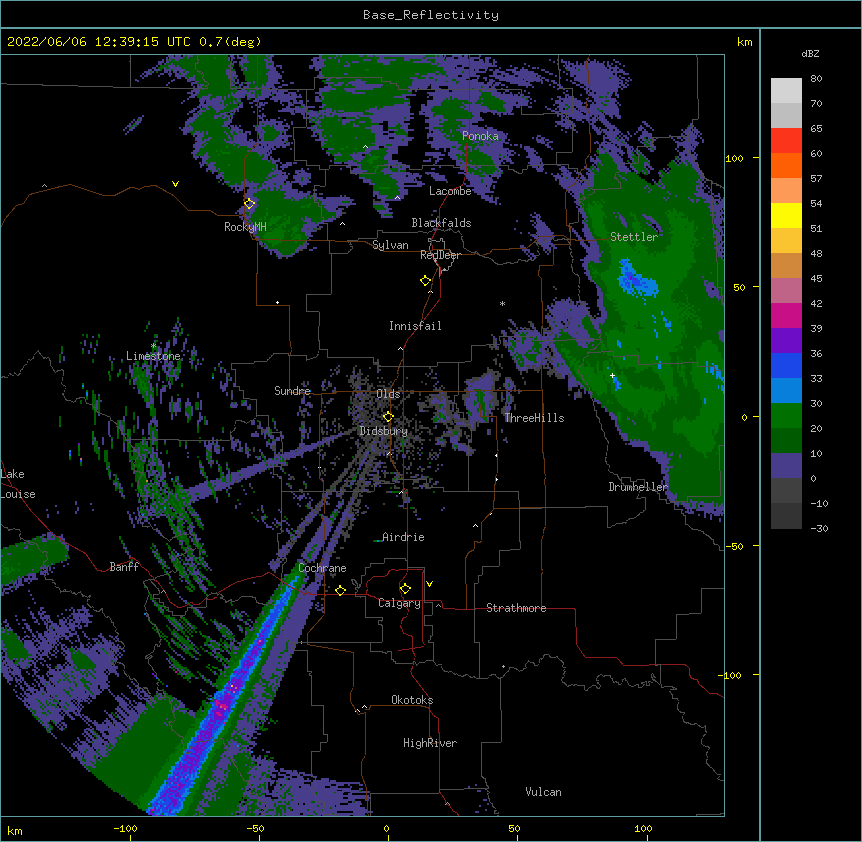Pick the gold 48-51 dBZ legend swatch
Screen dimensions: 862x842
coord(786,240)
